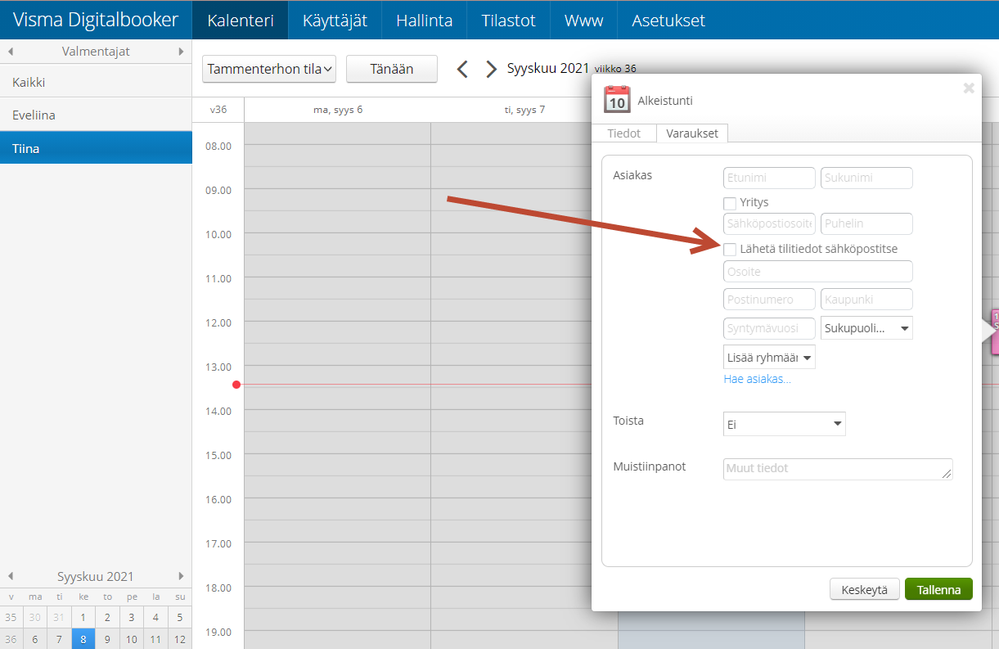Screen dimensions: 999x649
Task: Open the Tammenterhon tila dropdown
Action: (269, 69)
